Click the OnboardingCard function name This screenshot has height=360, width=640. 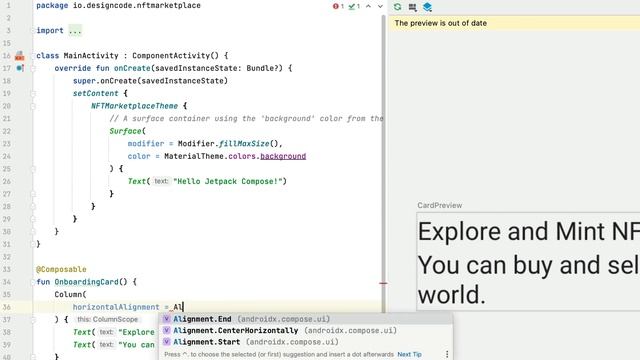point(87,282)
